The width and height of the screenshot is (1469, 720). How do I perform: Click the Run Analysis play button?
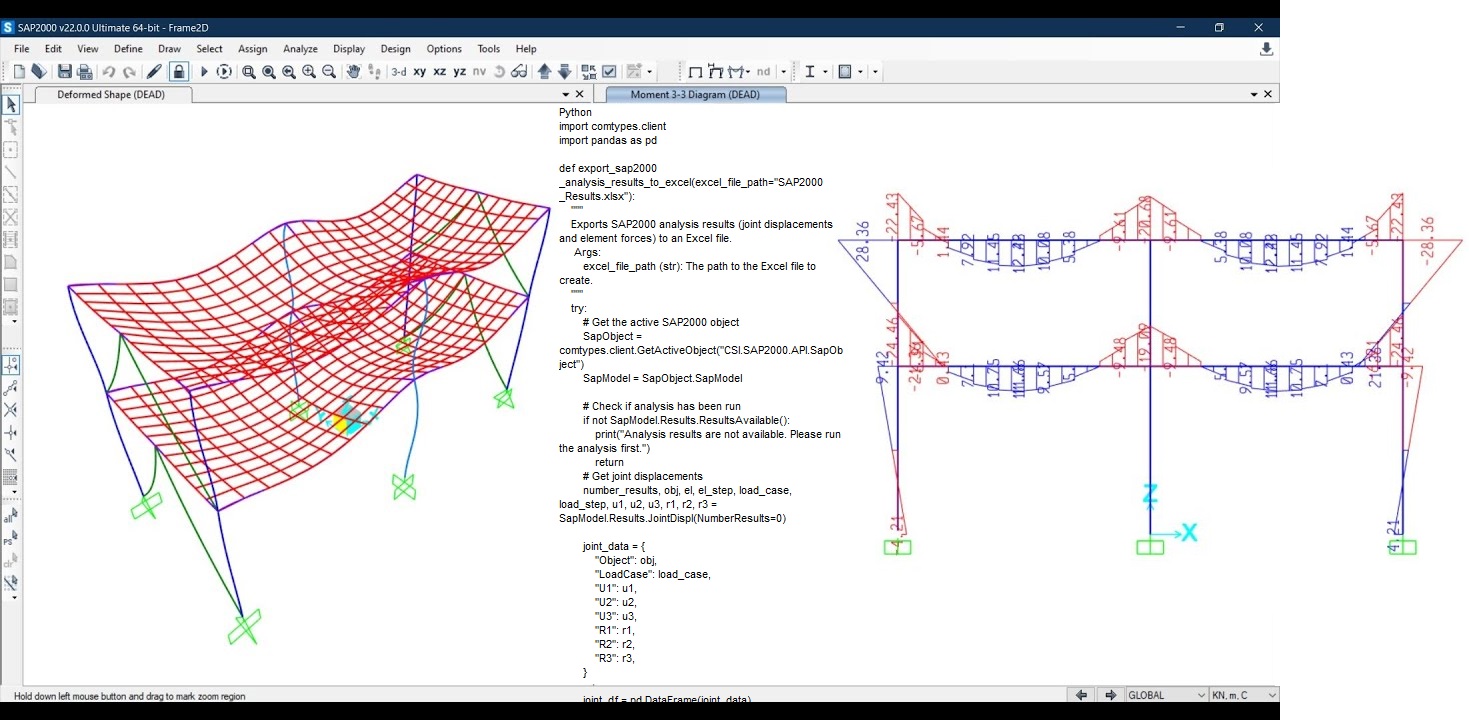click(204, 71)
